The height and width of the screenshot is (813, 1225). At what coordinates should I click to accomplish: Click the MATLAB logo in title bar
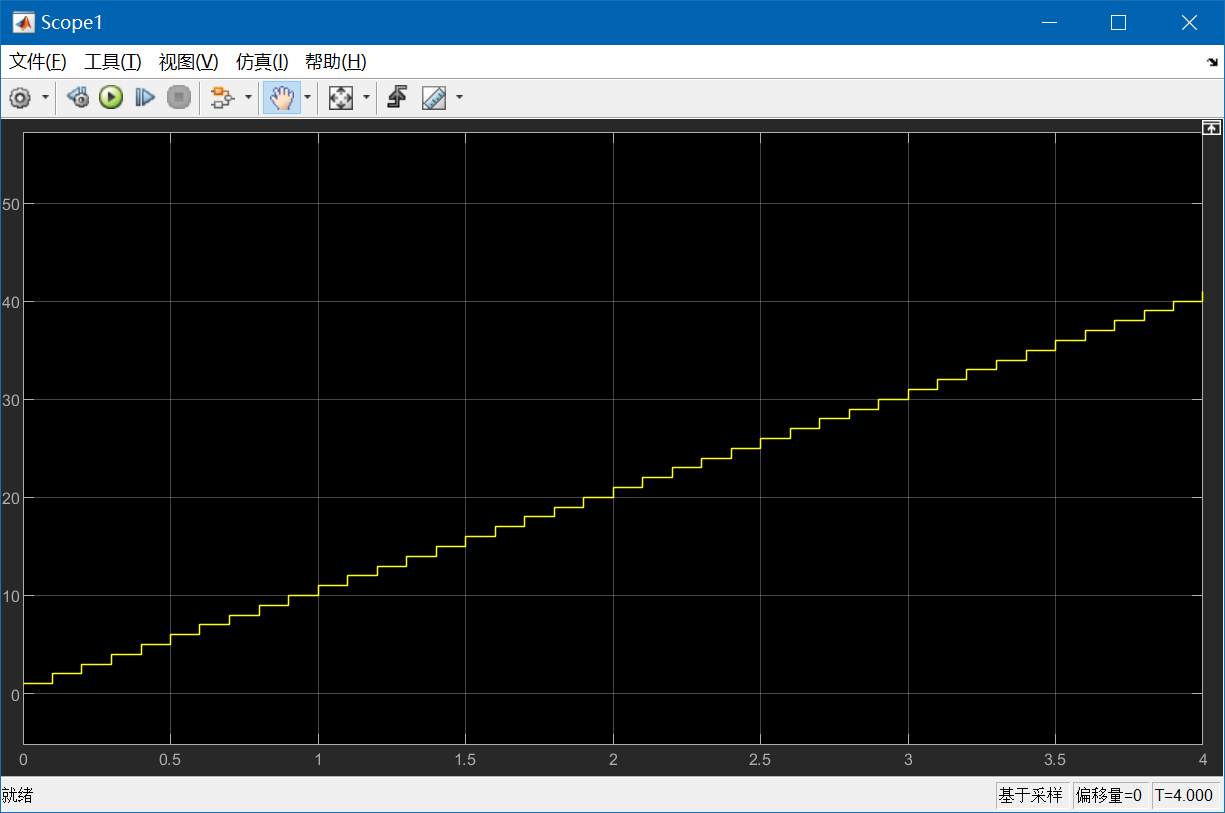22,22
